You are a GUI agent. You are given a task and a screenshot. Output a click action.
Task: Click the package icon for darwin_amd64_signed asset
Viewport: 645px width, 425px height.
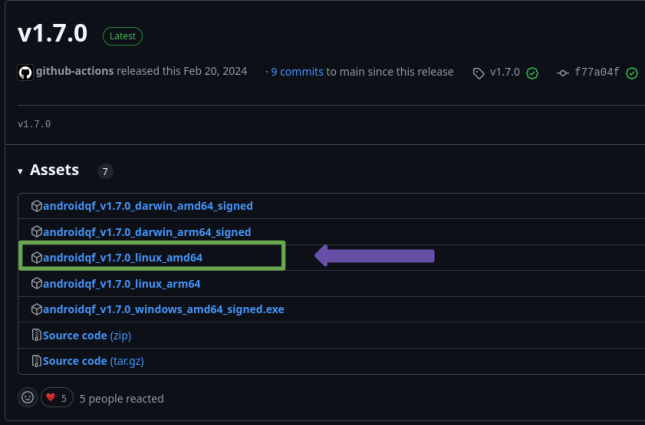click(37, 206)
